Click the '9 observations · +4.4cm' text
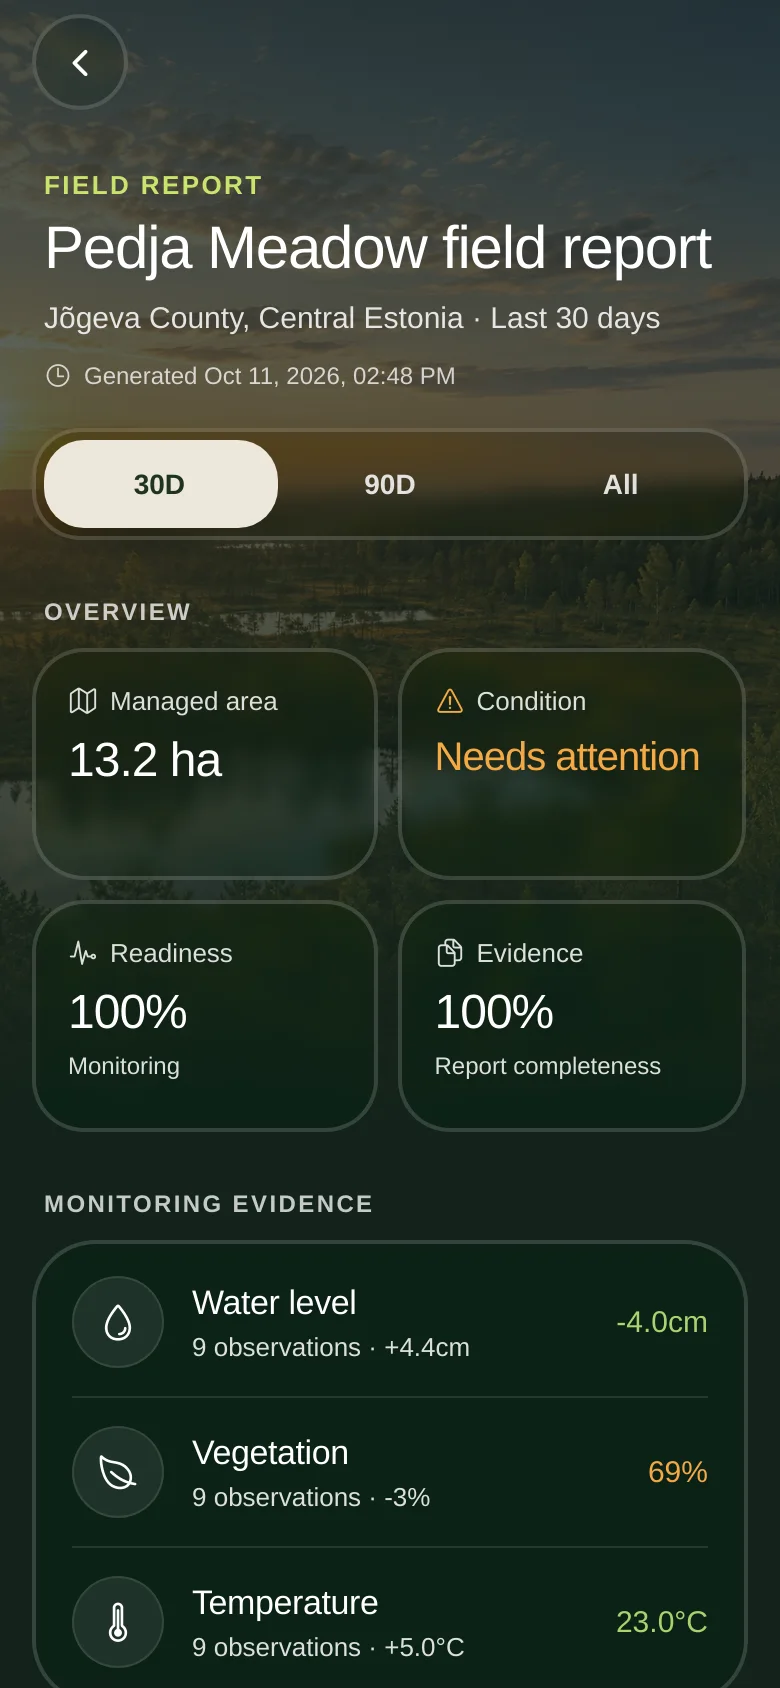 331,1348
